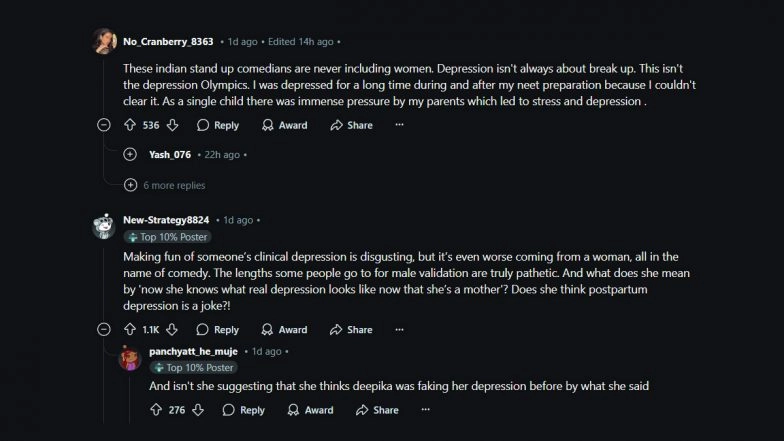Open more options on panchyatt_he_muje's reply

coord(425,409)
